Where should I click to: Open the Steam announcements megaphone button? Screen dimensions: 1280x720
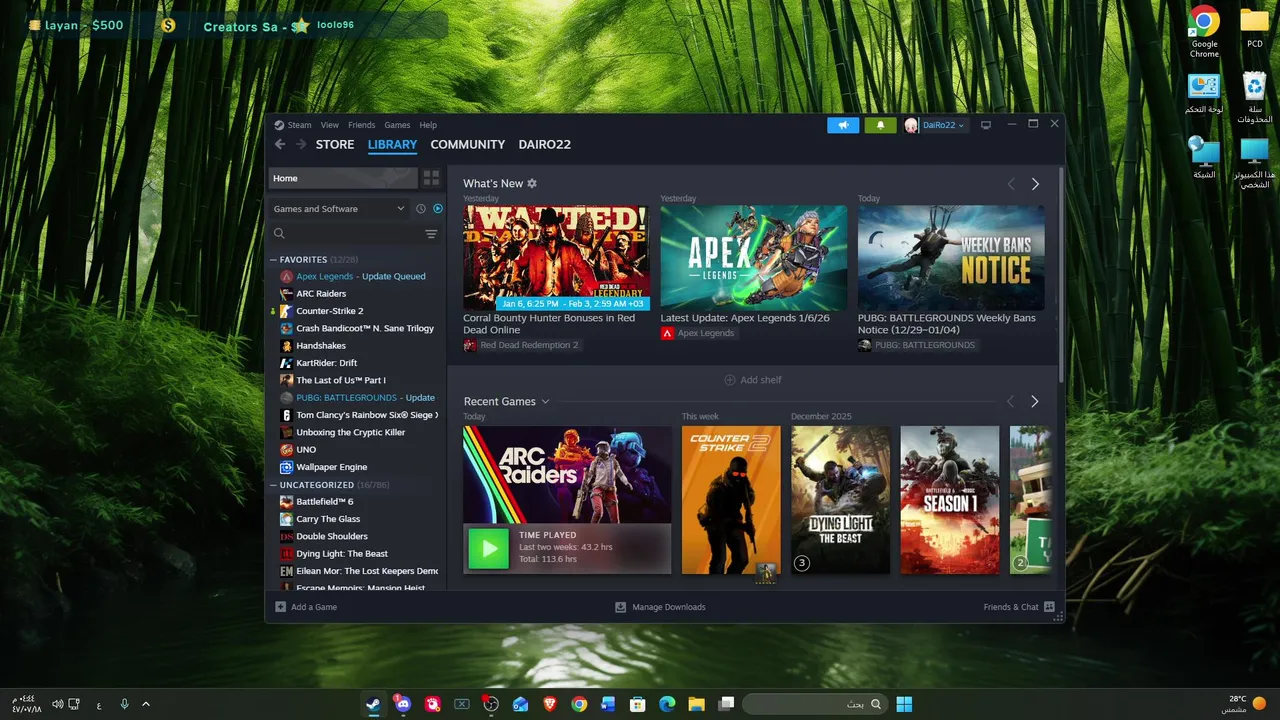[x=843, y=125]
